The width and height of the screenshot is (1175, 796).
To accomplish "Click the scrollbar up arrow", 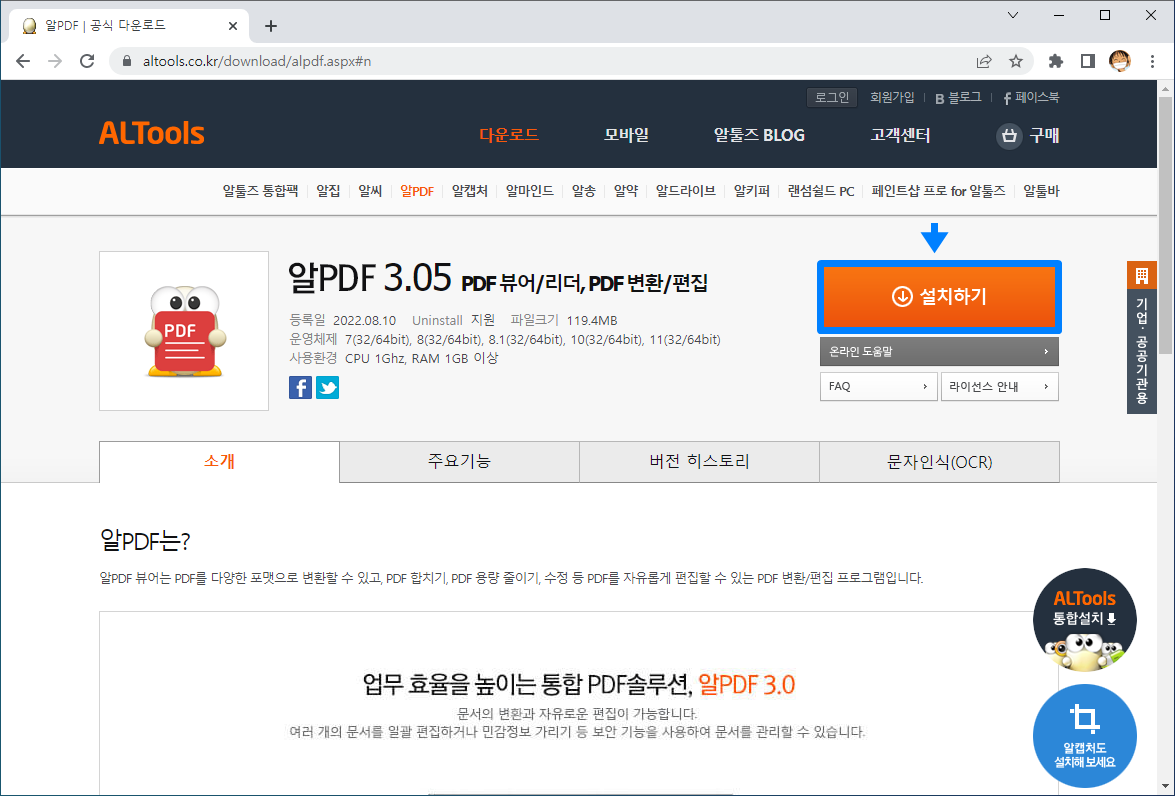I will (1165, 88).
